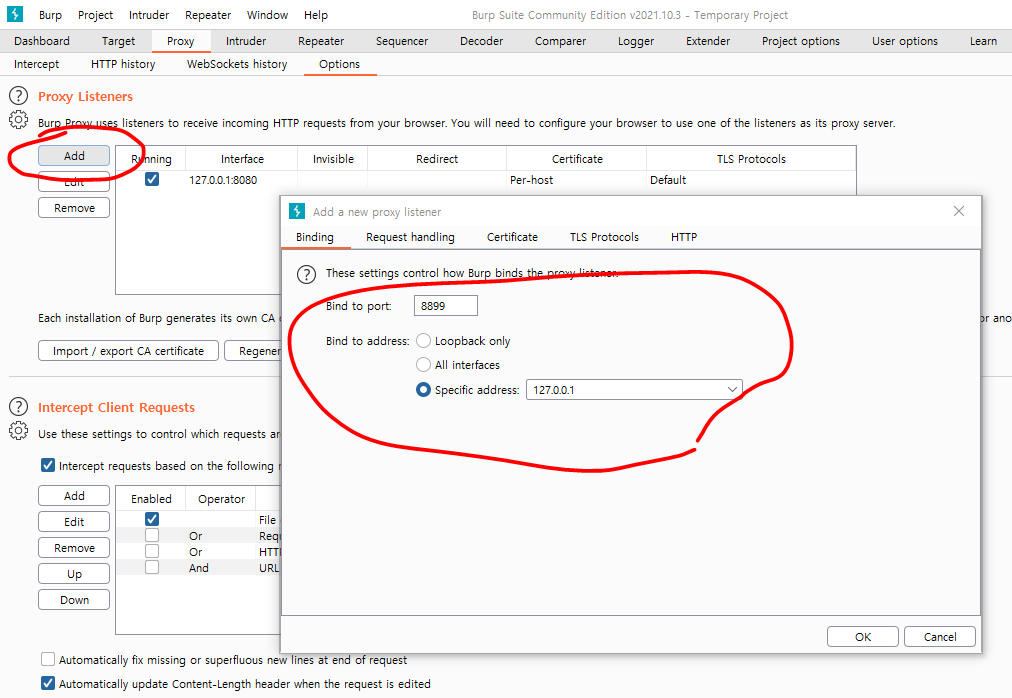Click Interface column header
Viewport: 1012px width, 698px height.
coord(242,159)
